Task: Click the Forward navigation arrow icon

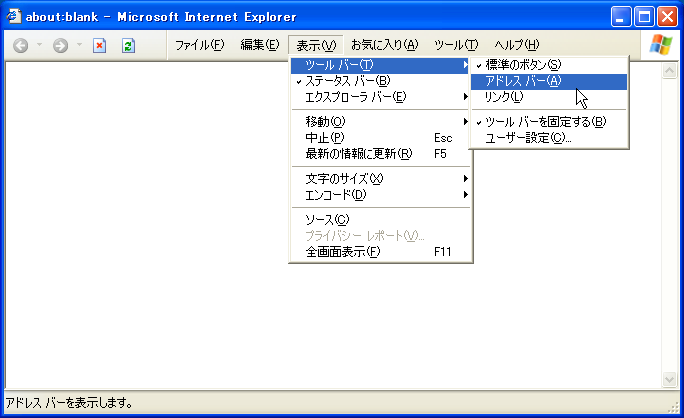Action: point(61,45)
